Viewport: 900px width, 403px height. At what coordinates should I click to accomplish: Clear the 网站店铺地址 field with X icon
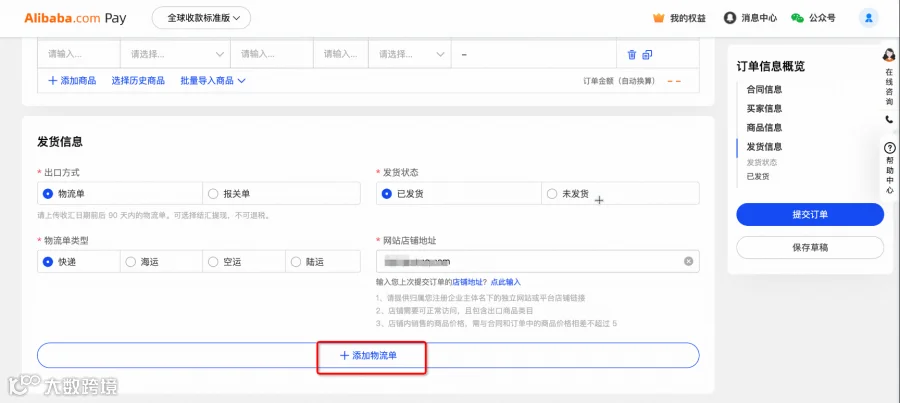coord(688,261)
